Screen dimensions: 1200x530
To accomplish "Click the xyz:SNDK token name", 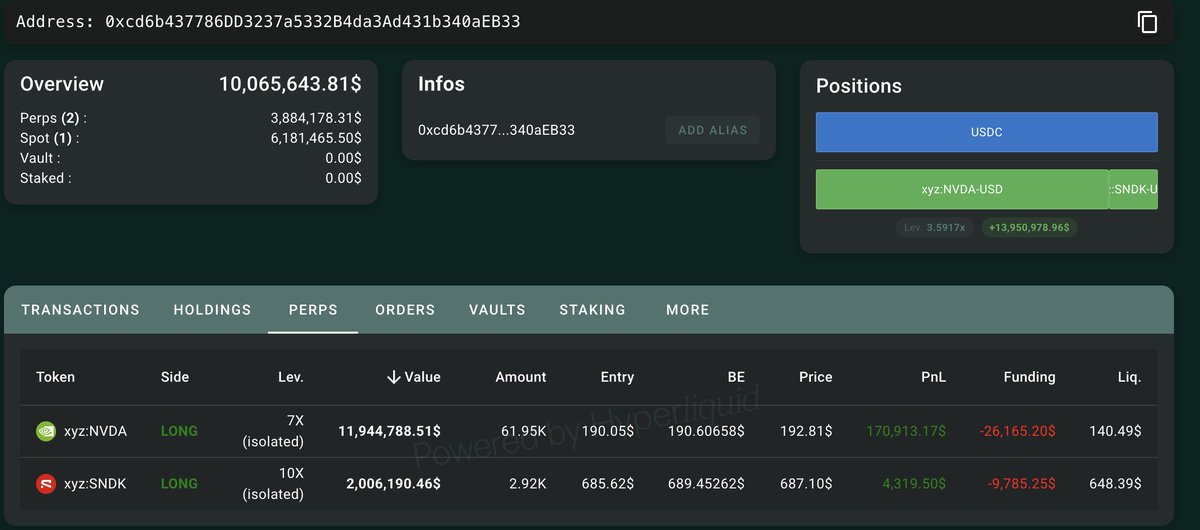I will tap(96, 484).
